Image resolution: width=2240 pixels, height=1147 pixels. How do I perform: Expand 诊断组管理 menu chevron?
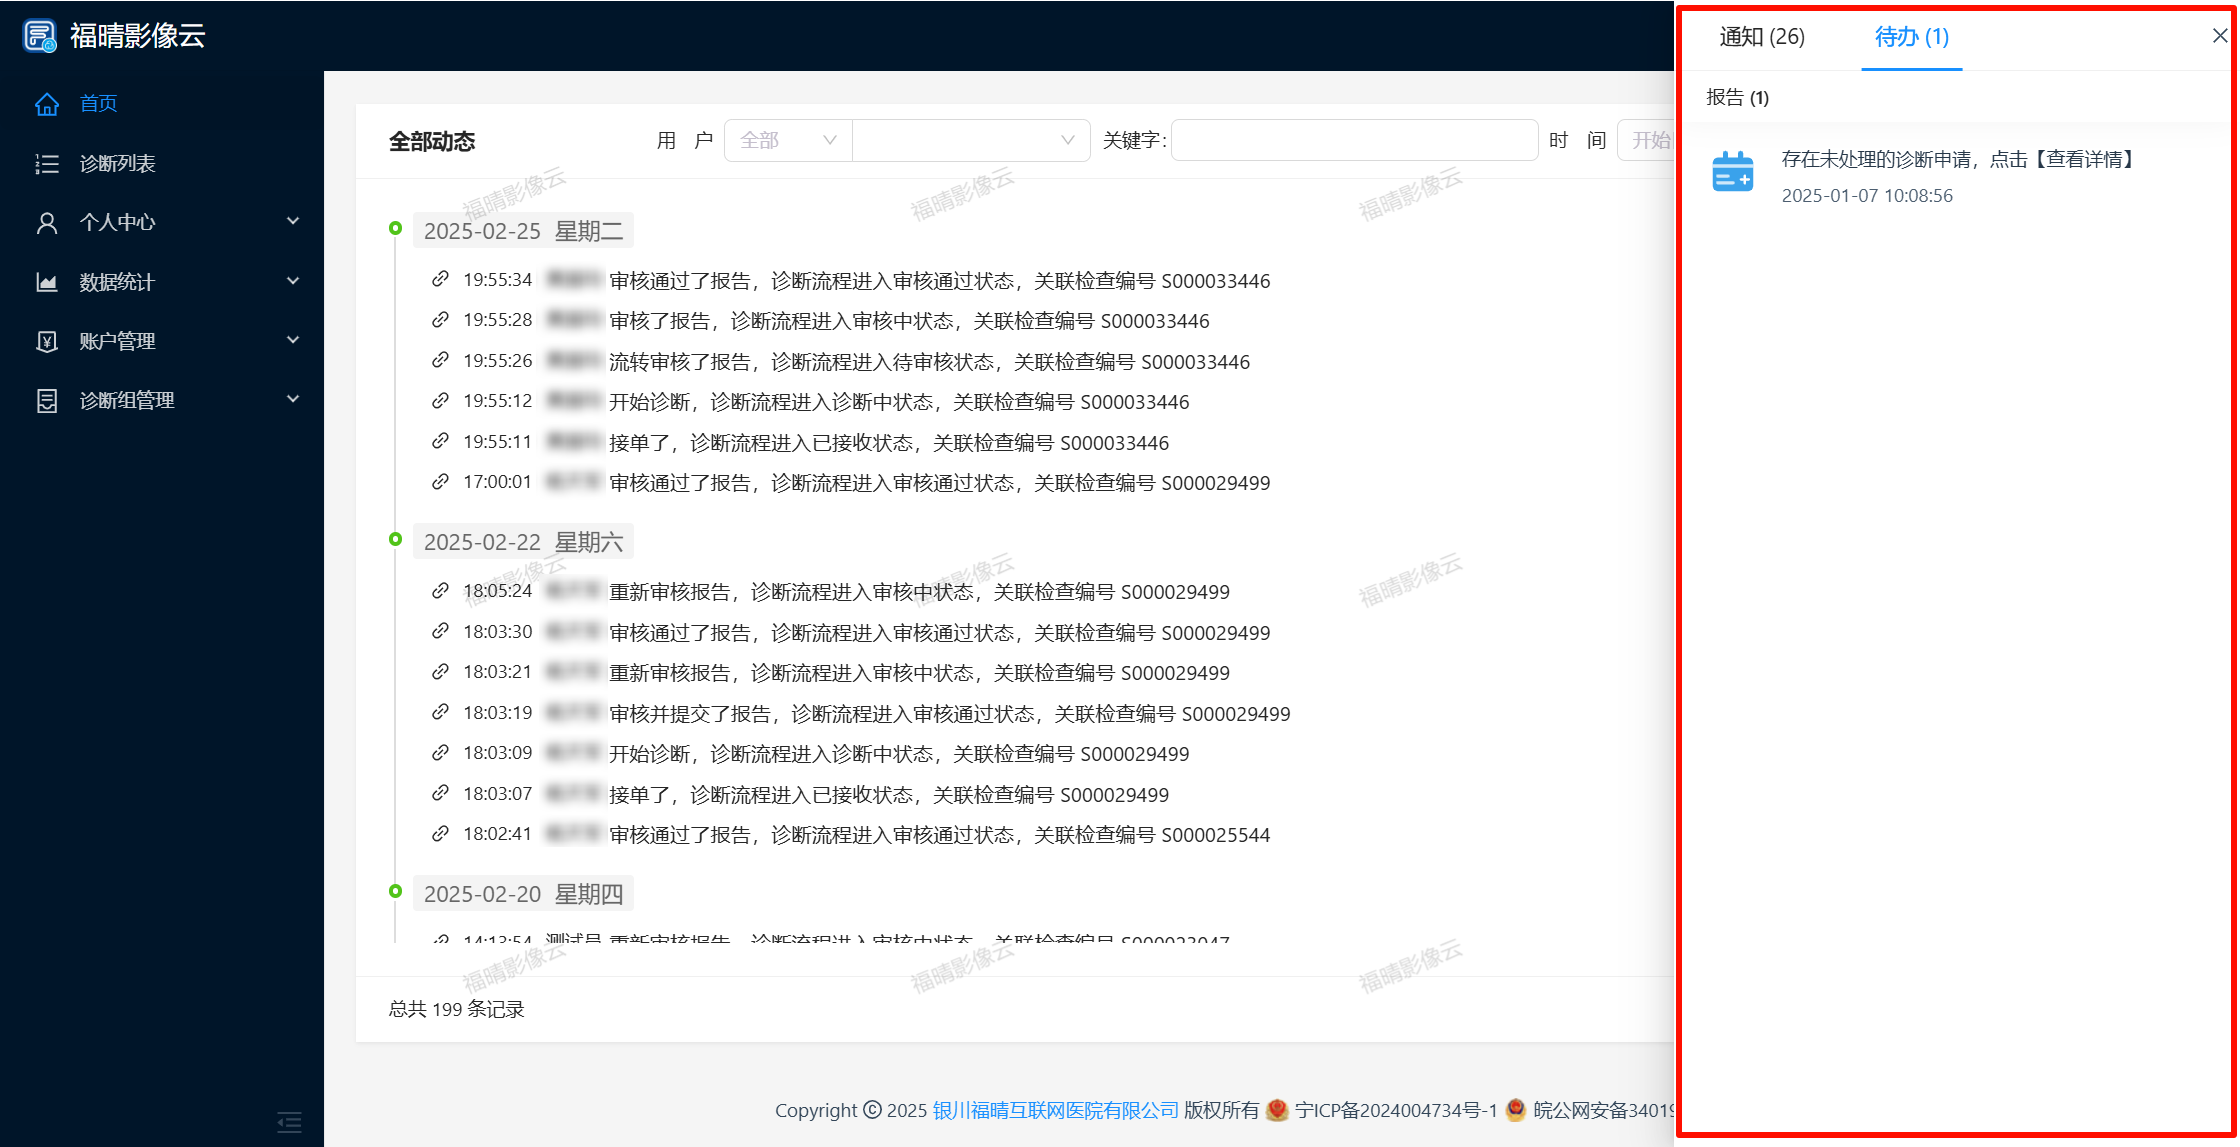coord(293,399)
